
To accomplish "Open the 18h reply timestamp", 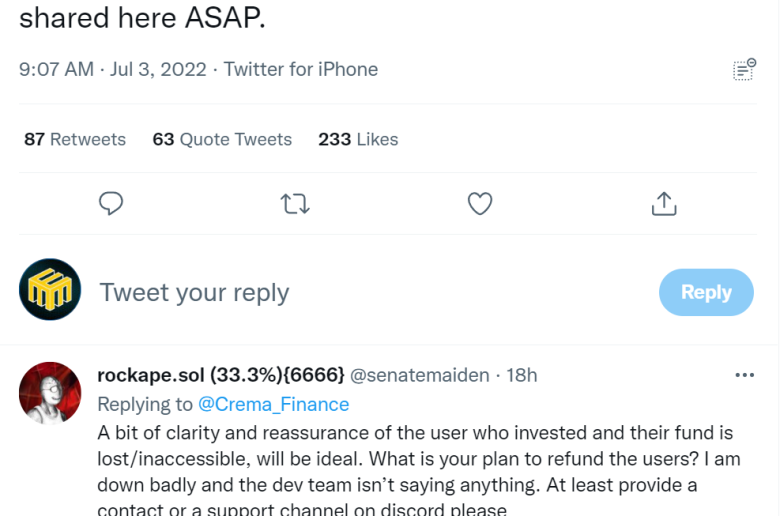I will pyautogui.click(x=522, y=375).
